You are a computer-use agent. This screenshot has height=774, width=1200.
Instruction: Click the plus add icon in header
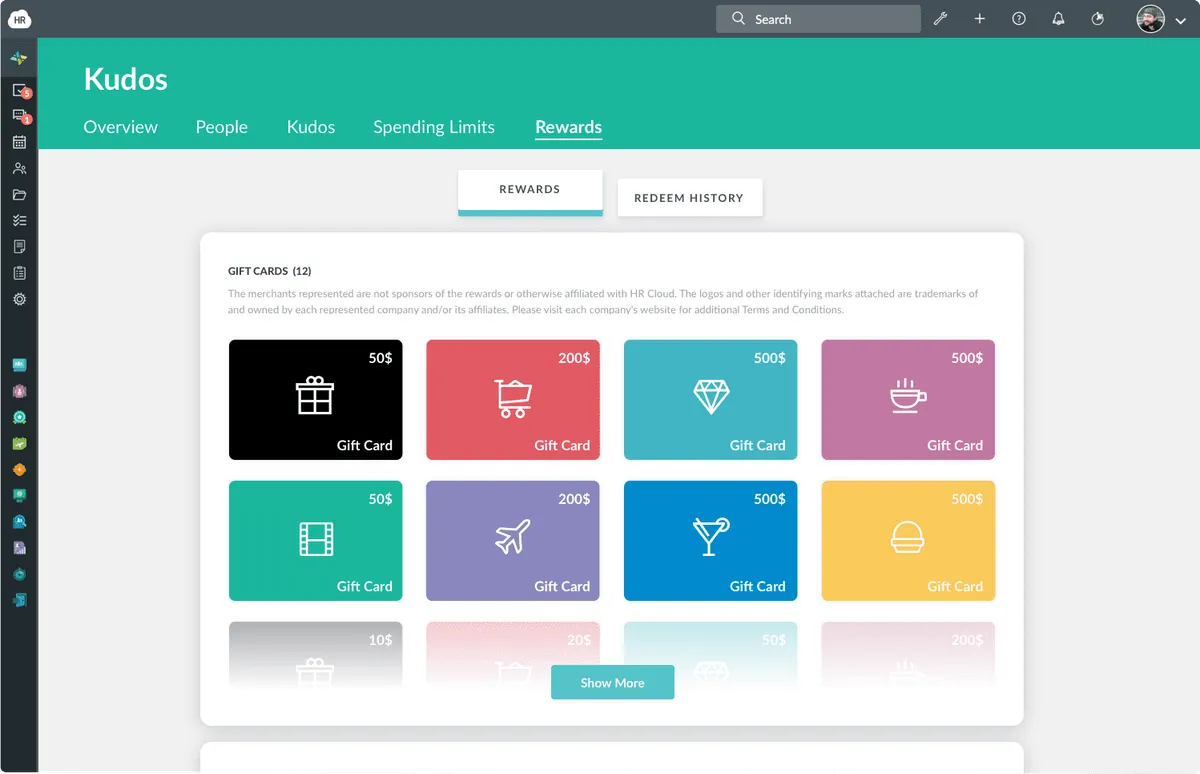click(x=980, y=19)
